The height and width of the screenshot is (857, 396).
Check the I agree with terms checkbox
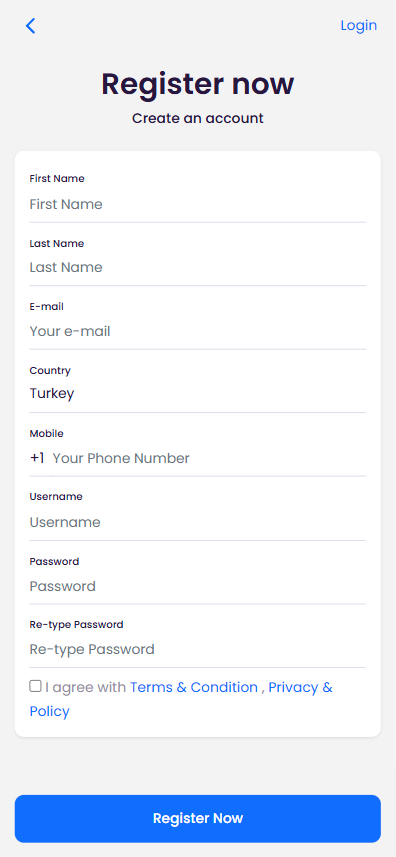(x=35, y=686)
